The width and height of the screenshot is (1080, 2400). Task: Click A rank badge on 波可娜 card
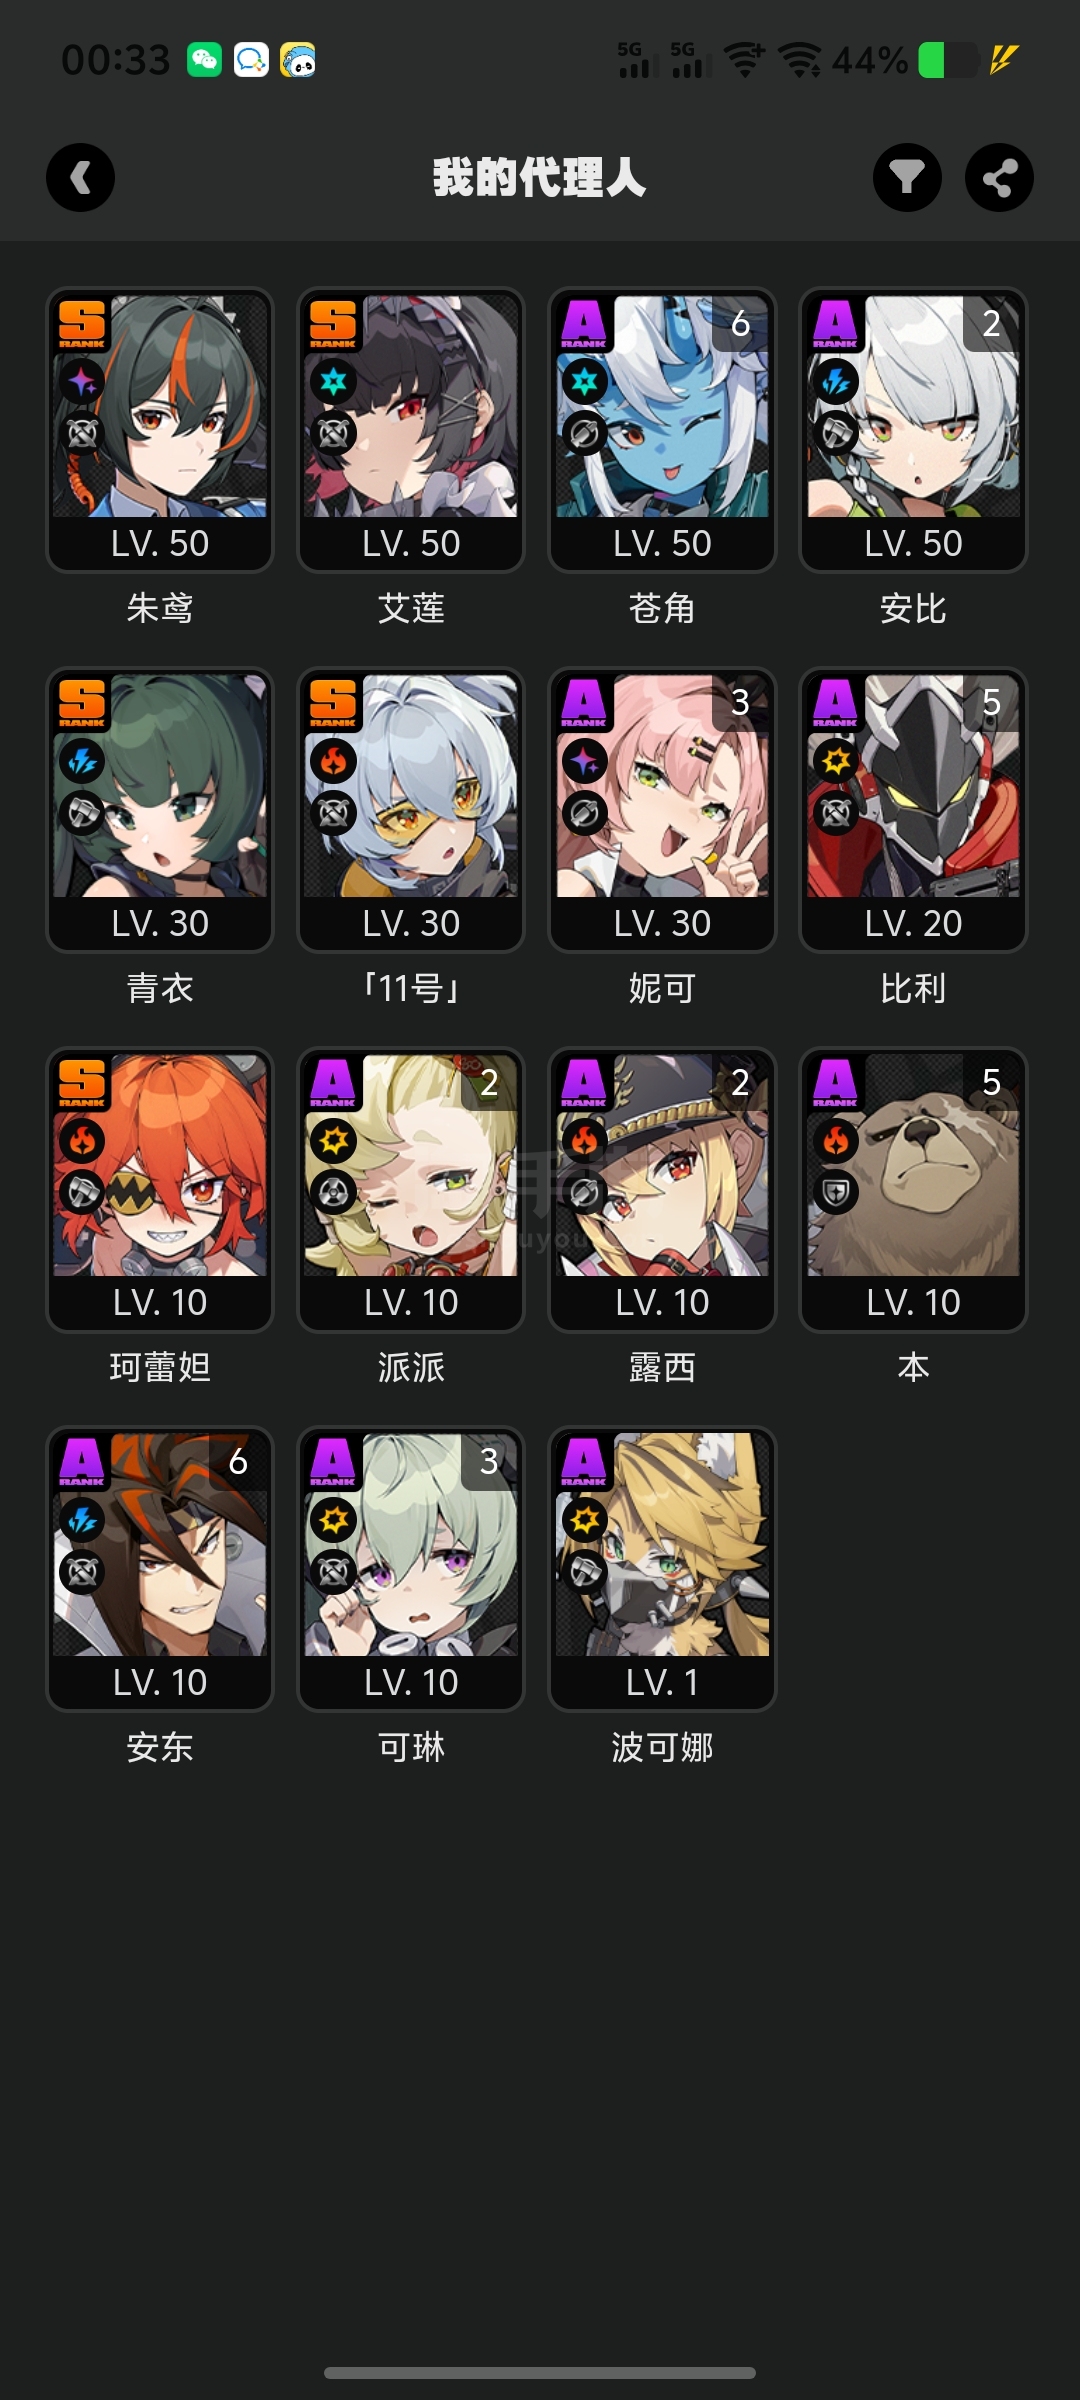[584, 1462]
